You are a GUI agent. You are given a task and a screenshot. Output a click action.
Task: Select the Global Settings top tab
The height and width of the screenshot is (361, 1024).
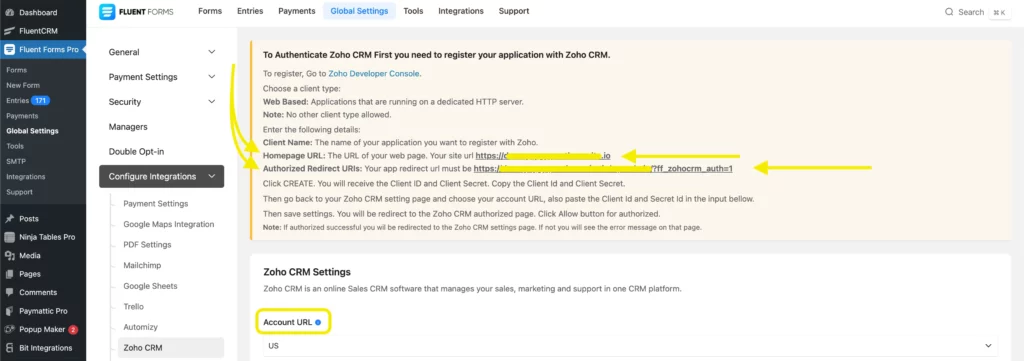pos(359,11)
